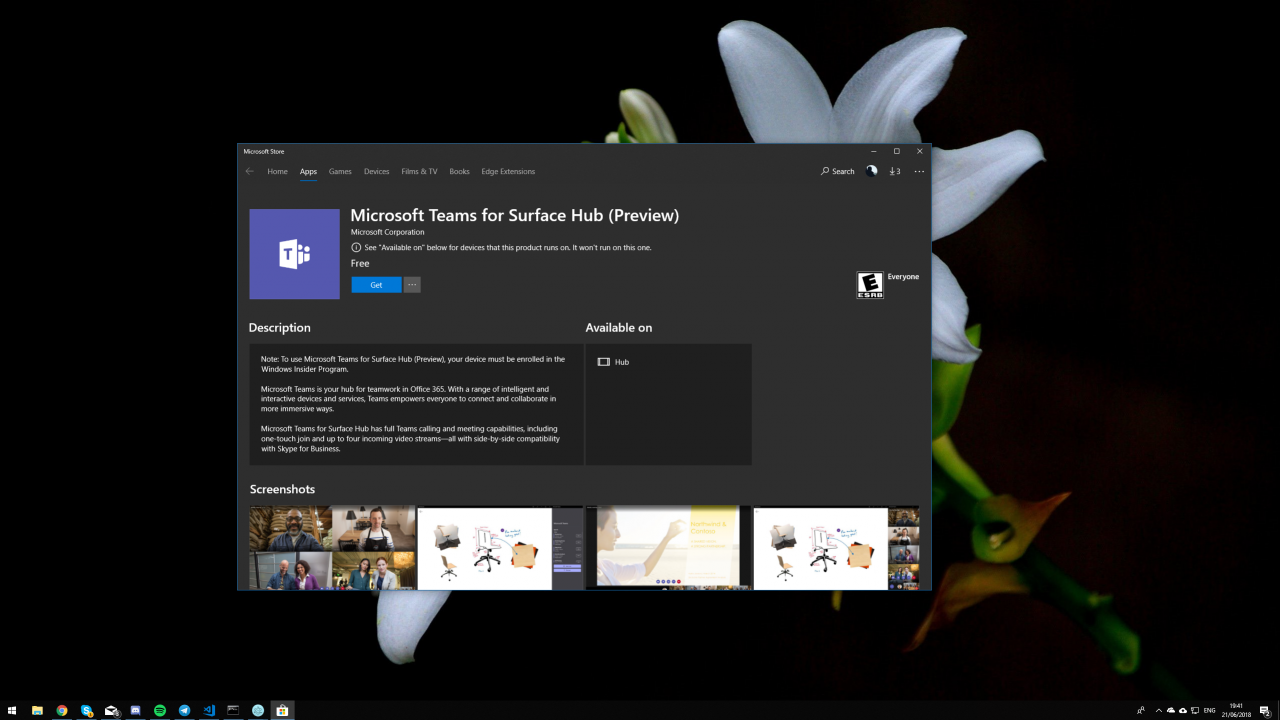Open the Action Center notifications icon

(x=1265, y=710)
